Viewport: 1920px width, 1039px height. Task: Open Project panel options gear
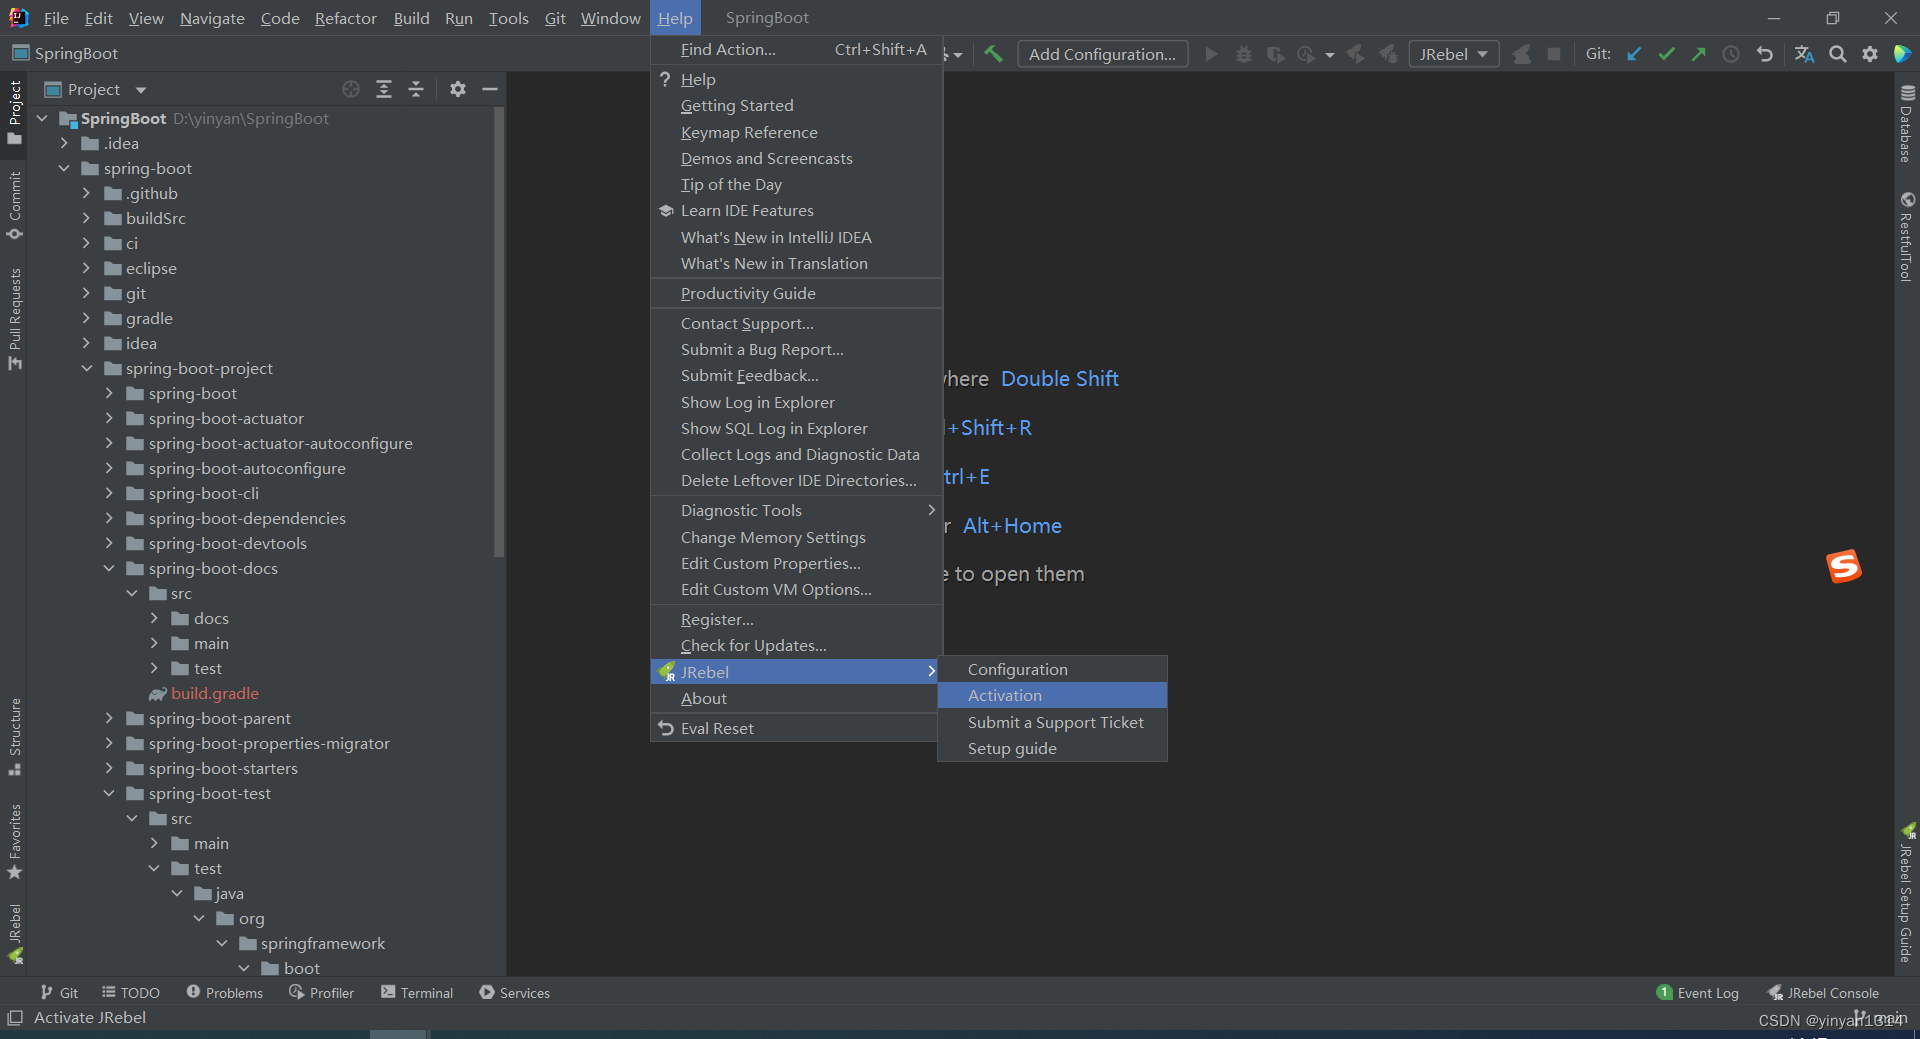457,89
